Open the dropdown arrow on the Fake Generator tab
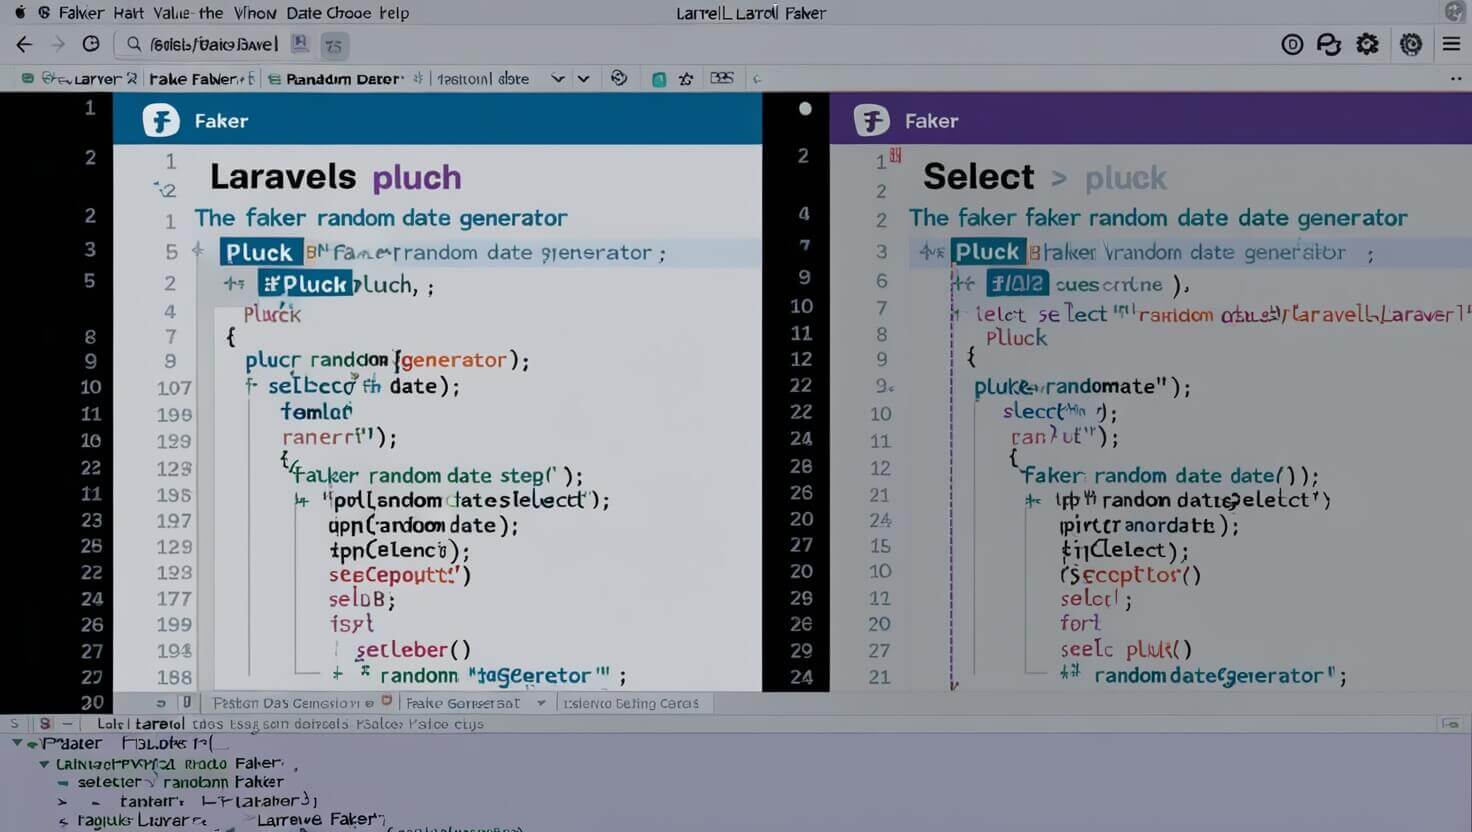 pos(540,703)
